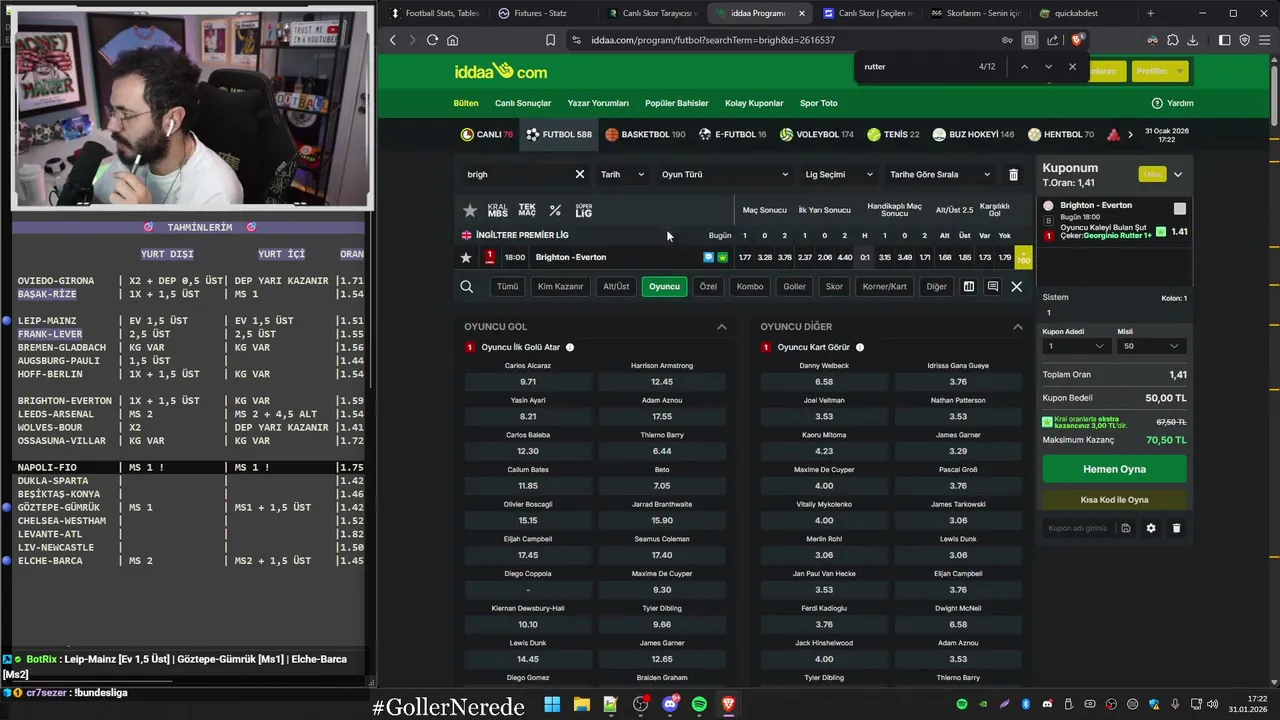This screenshot has height=720, width=1280.
Task: Click the percentage filter icon
Action: [555, 210]
